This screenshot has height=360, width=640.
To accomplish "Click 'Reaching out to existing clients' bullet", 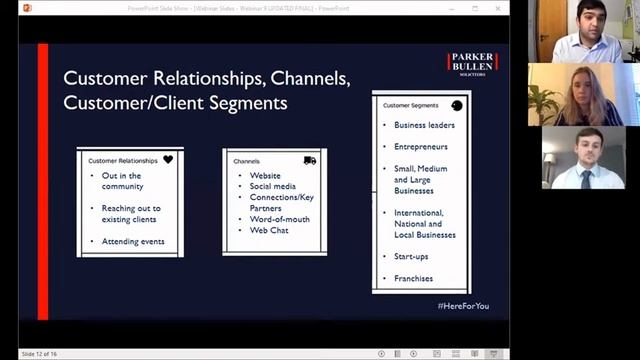I will (x=131, y=214).
